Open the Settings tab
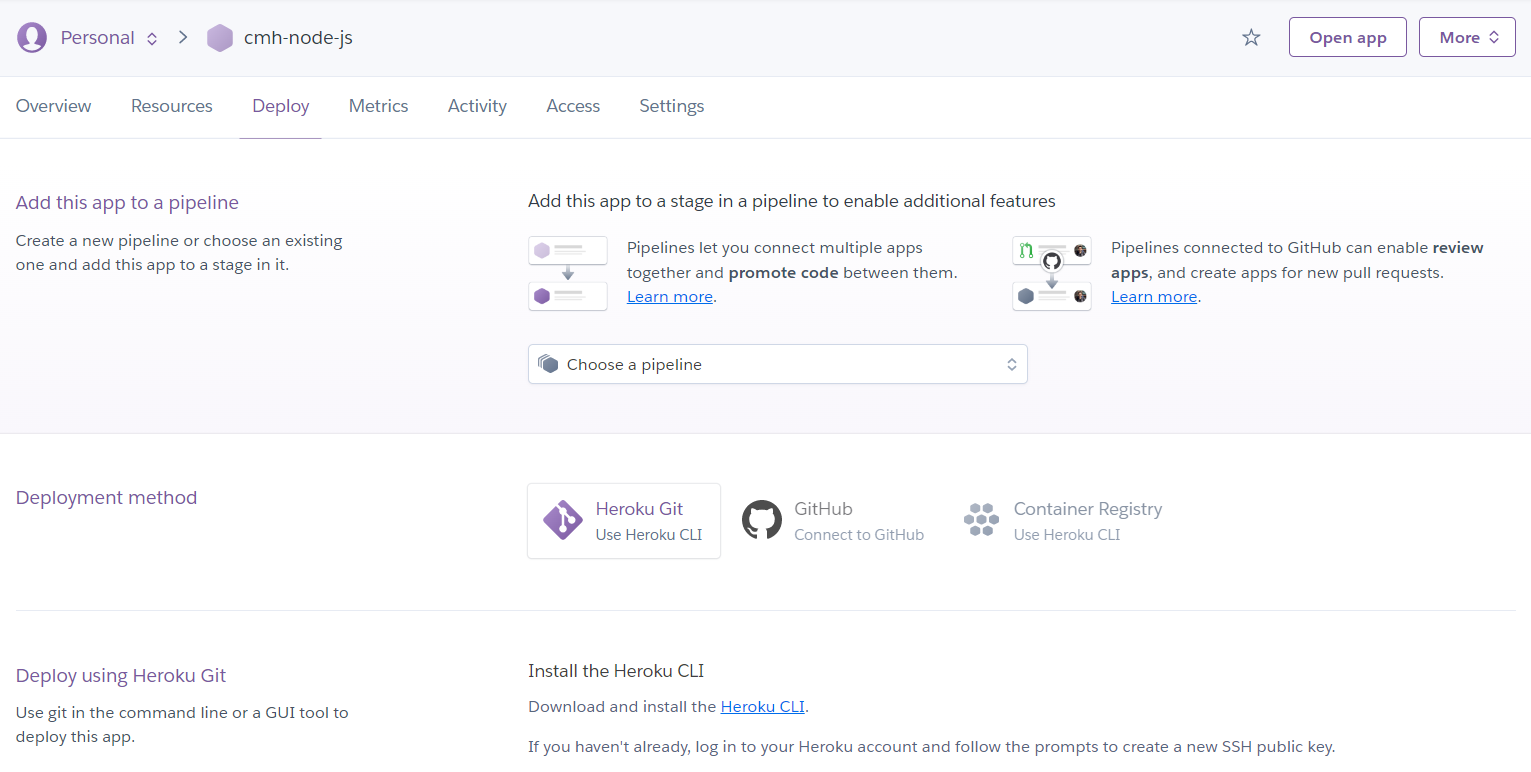This screenshot has height=772, width=1531. (672, 106)
